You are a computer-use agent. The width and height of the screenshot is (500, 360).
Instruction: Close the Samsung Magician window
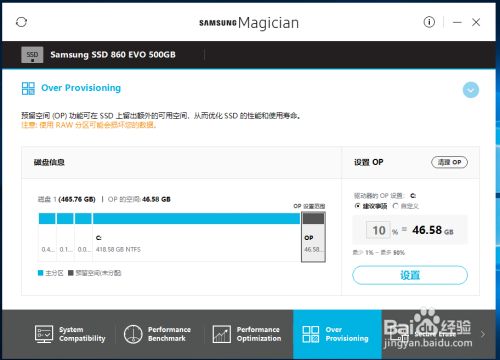476,22
